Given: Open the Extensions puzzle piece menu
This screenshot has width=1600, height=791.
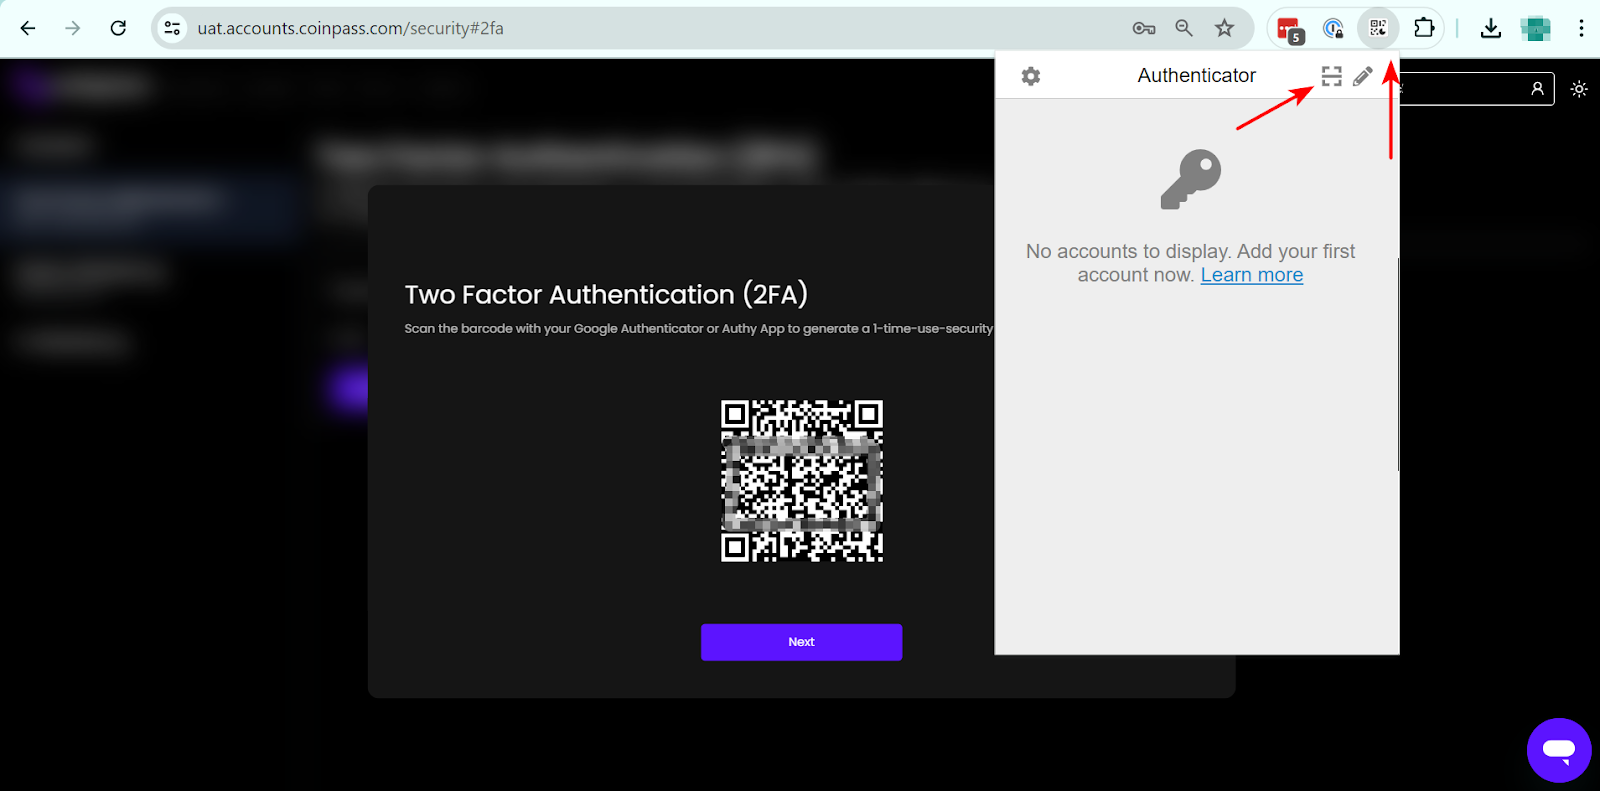Looking at the screenshot, I should [x=1424, y=28].
